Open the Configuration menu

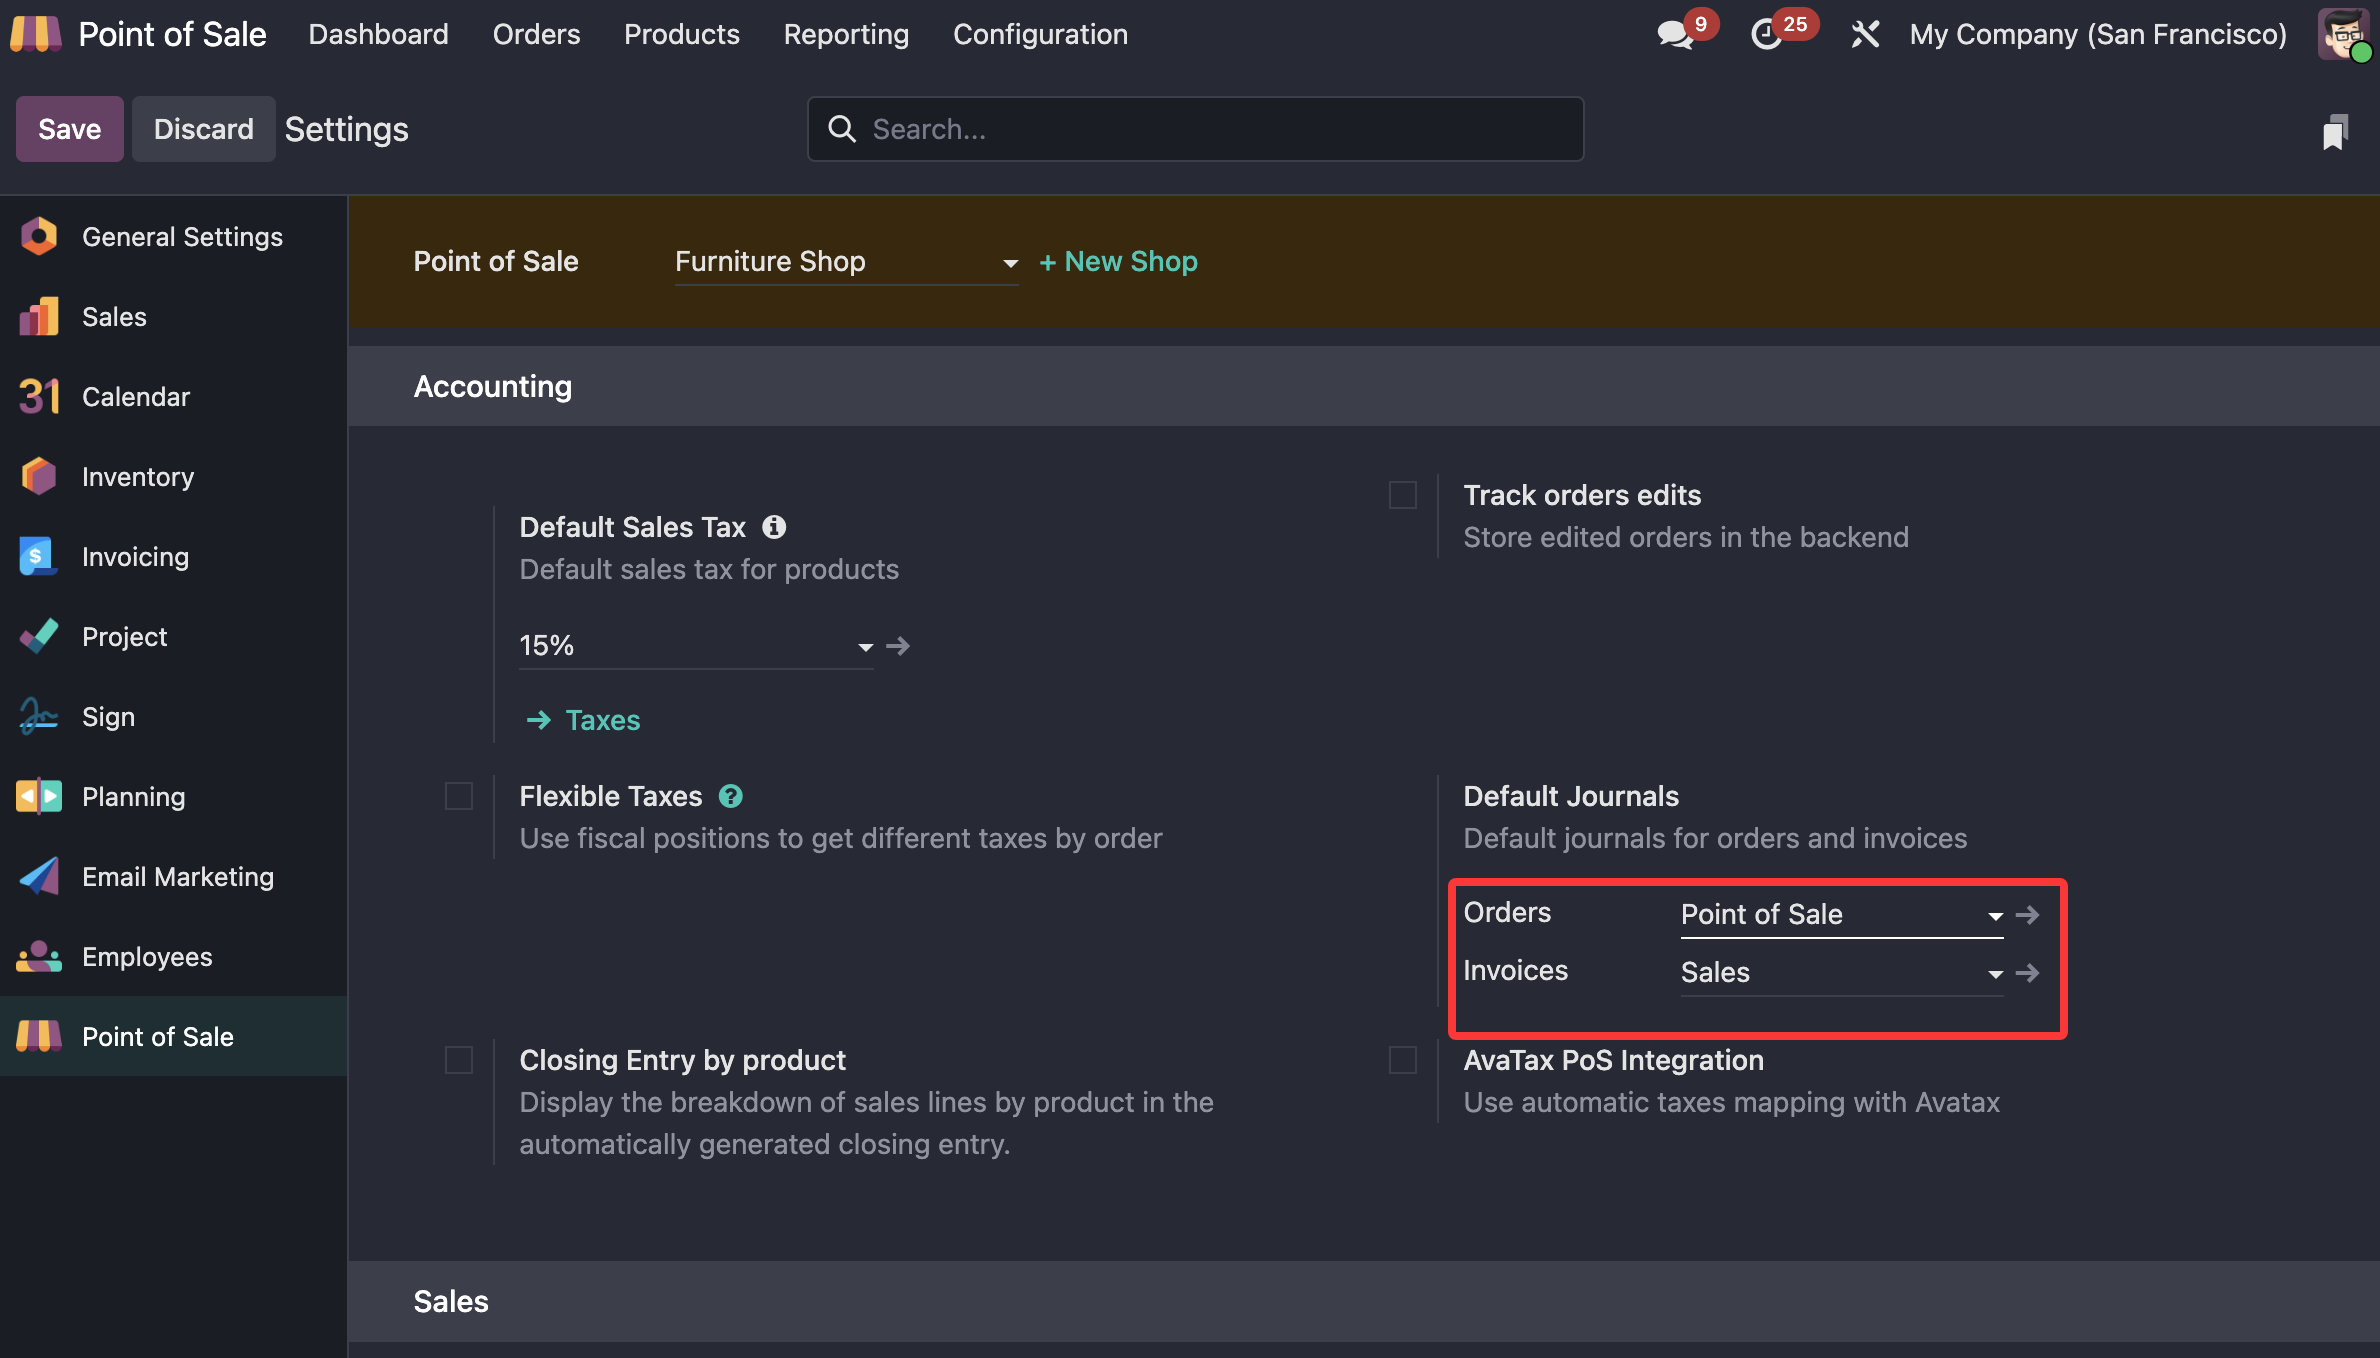[1040, 35]
